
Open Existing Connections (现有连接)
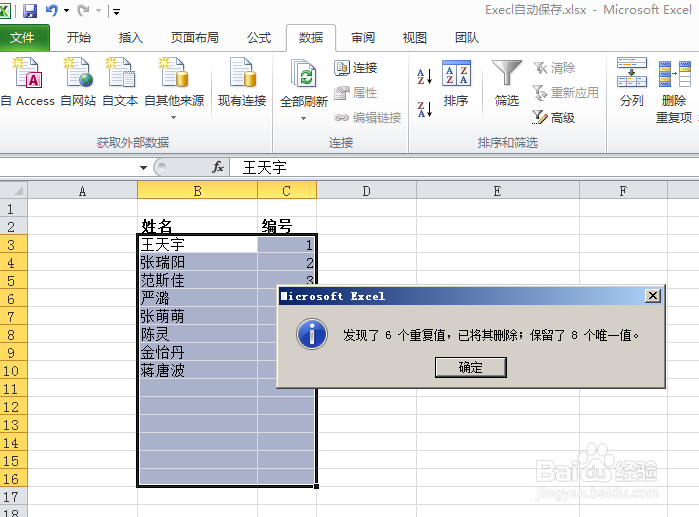pyautogui.click(x=242, y=82)
